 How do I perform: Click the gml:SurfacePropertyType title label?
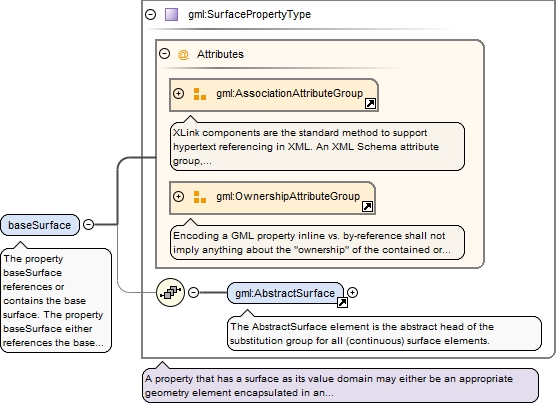coord(249,15)
